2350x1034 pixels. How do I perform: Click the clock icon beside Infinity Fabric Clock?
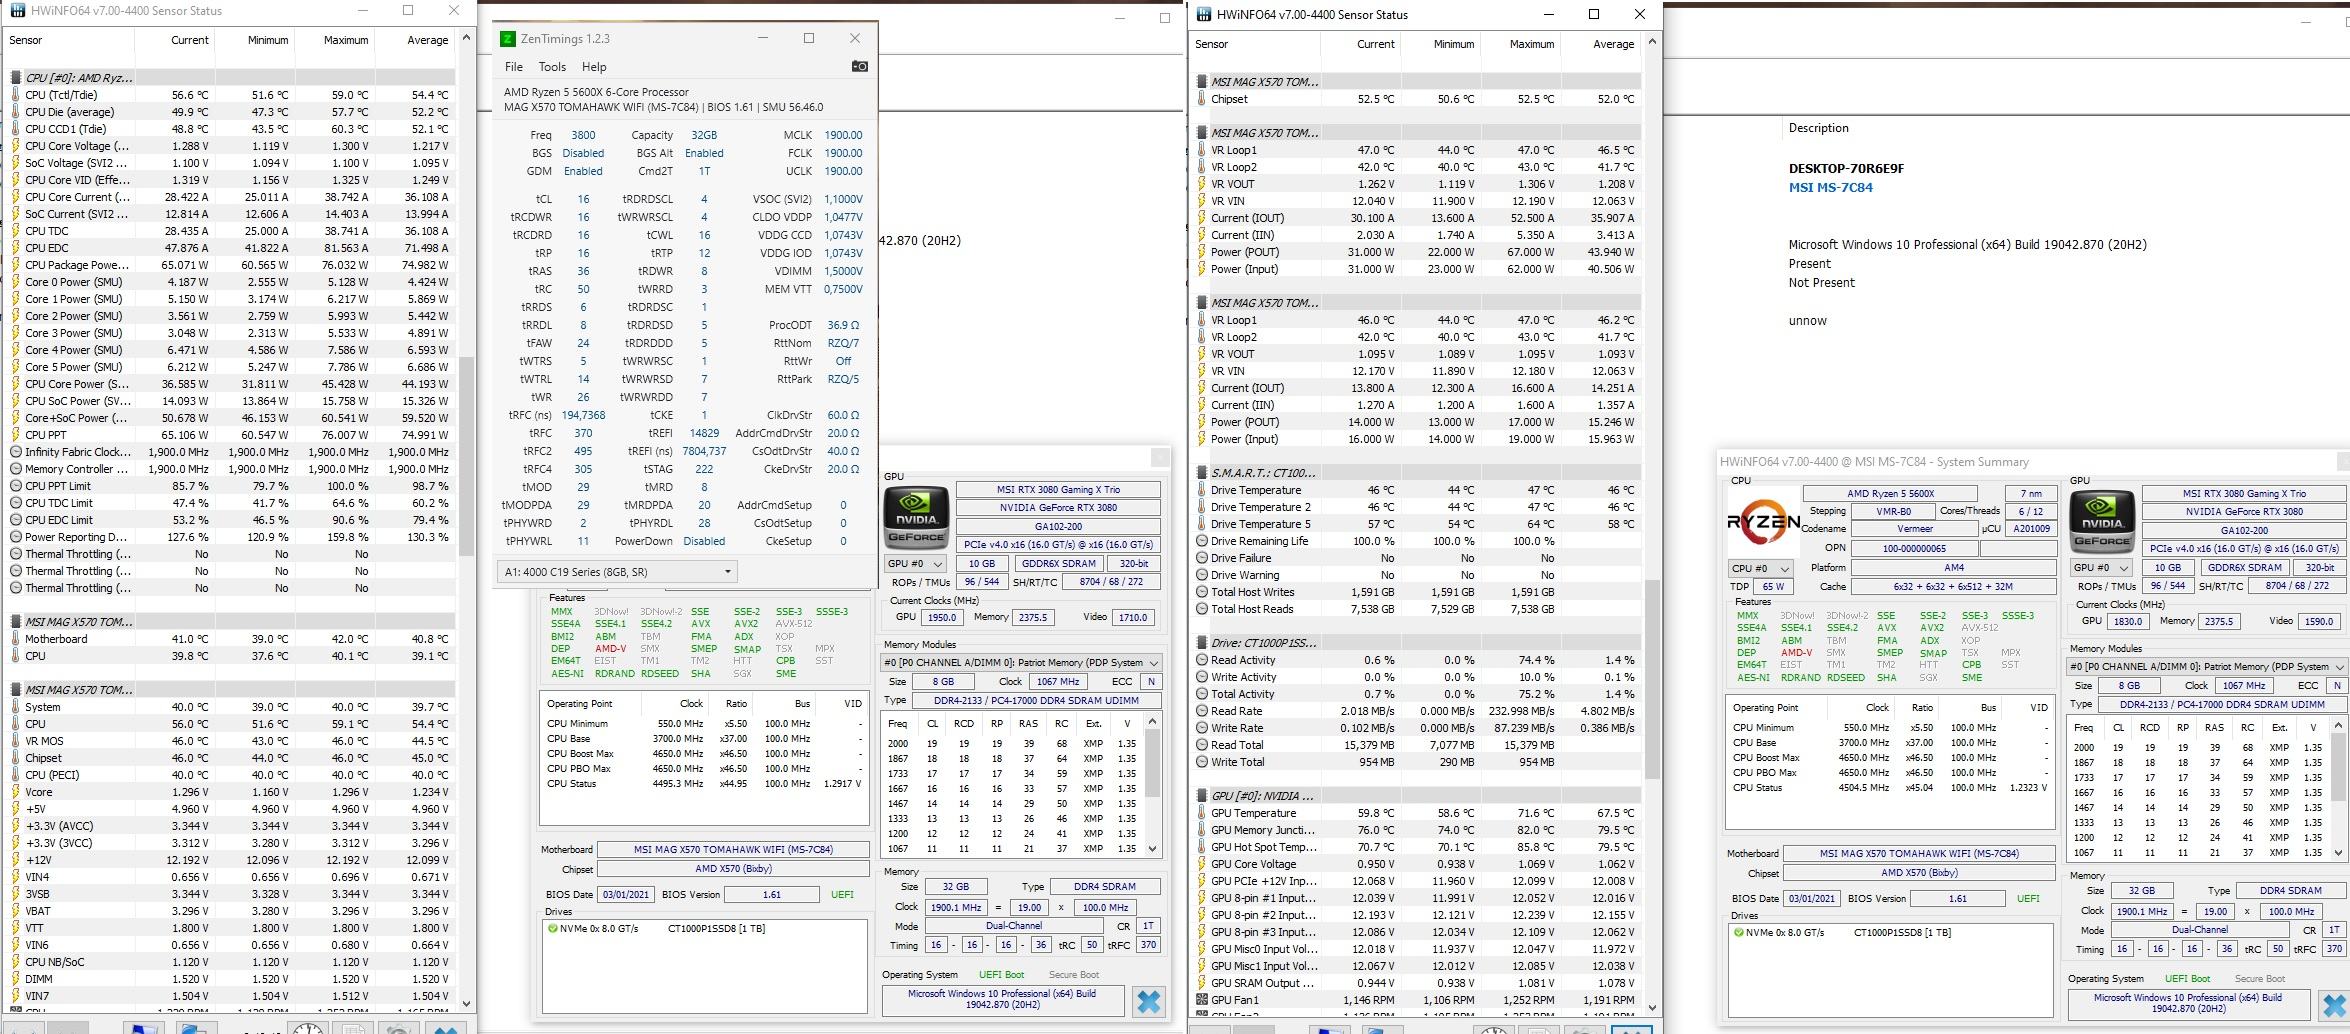coord(16,452)
